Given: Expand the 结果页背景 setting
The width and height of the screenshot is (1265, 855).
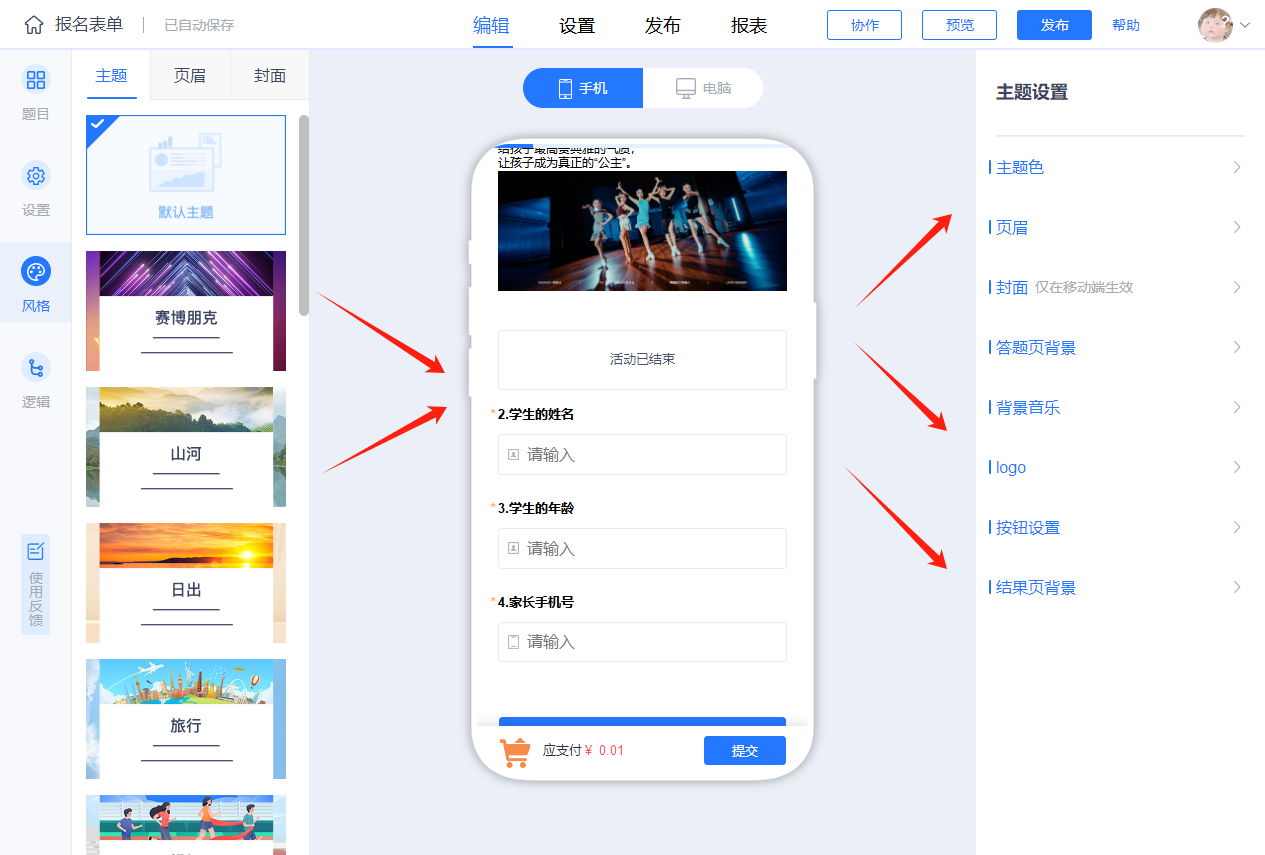Looking at the screenshot, I should (1118, 587).
